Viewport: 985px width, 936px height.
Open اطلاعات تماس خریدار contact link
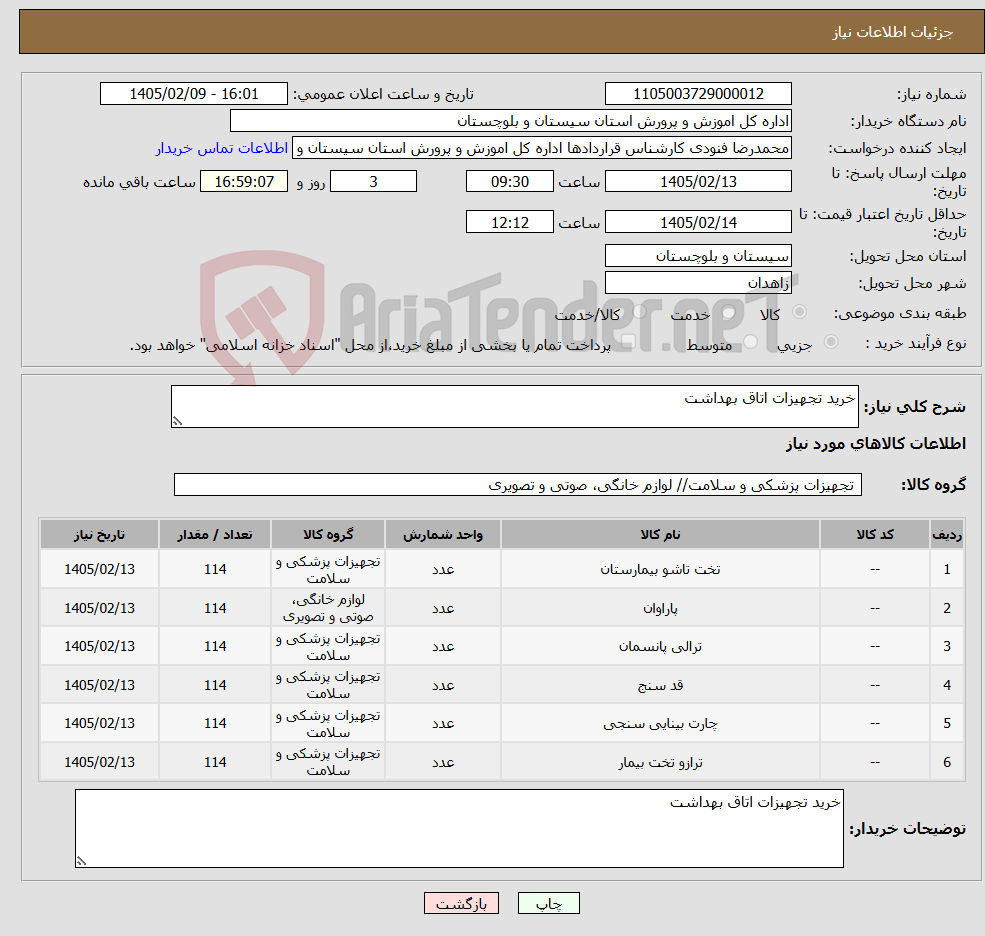click(x=222, y=148)
